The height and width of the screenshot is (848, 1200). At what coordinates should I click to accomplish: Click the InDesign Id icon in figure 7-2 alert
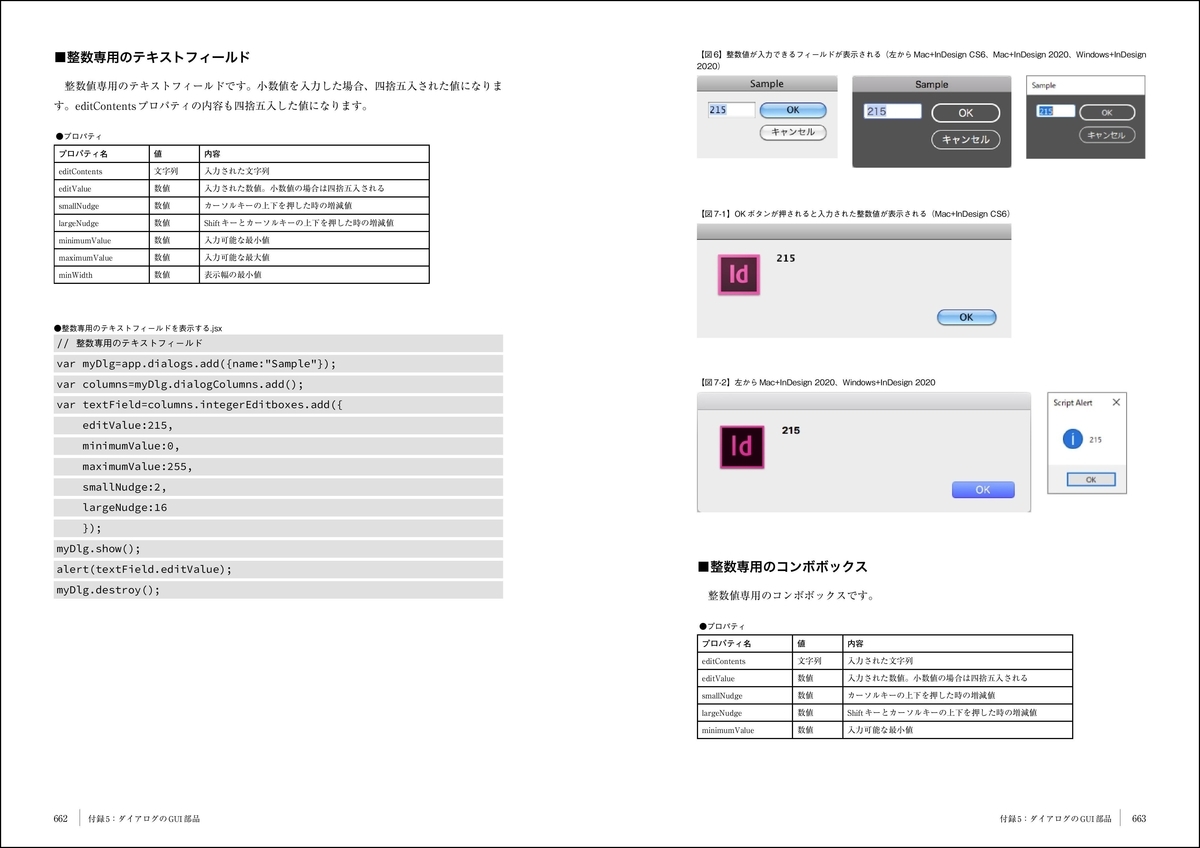pyautogui.click(x=742, y=447)
